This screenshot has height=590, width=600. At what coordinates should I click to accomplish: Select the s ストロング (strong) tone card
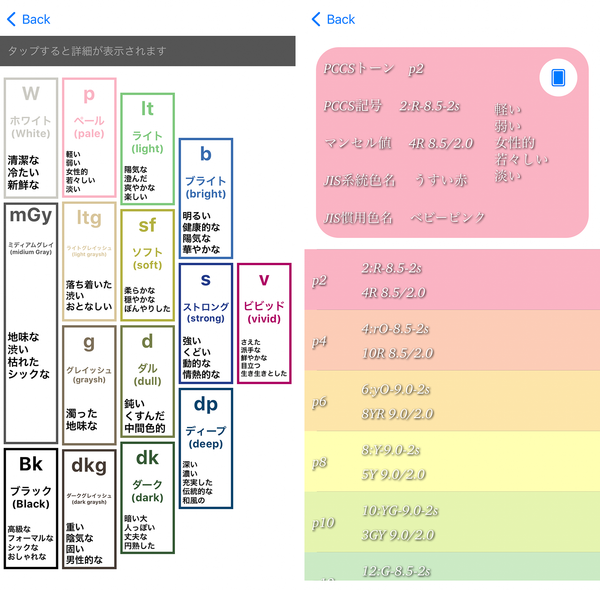tap(206, 323)
